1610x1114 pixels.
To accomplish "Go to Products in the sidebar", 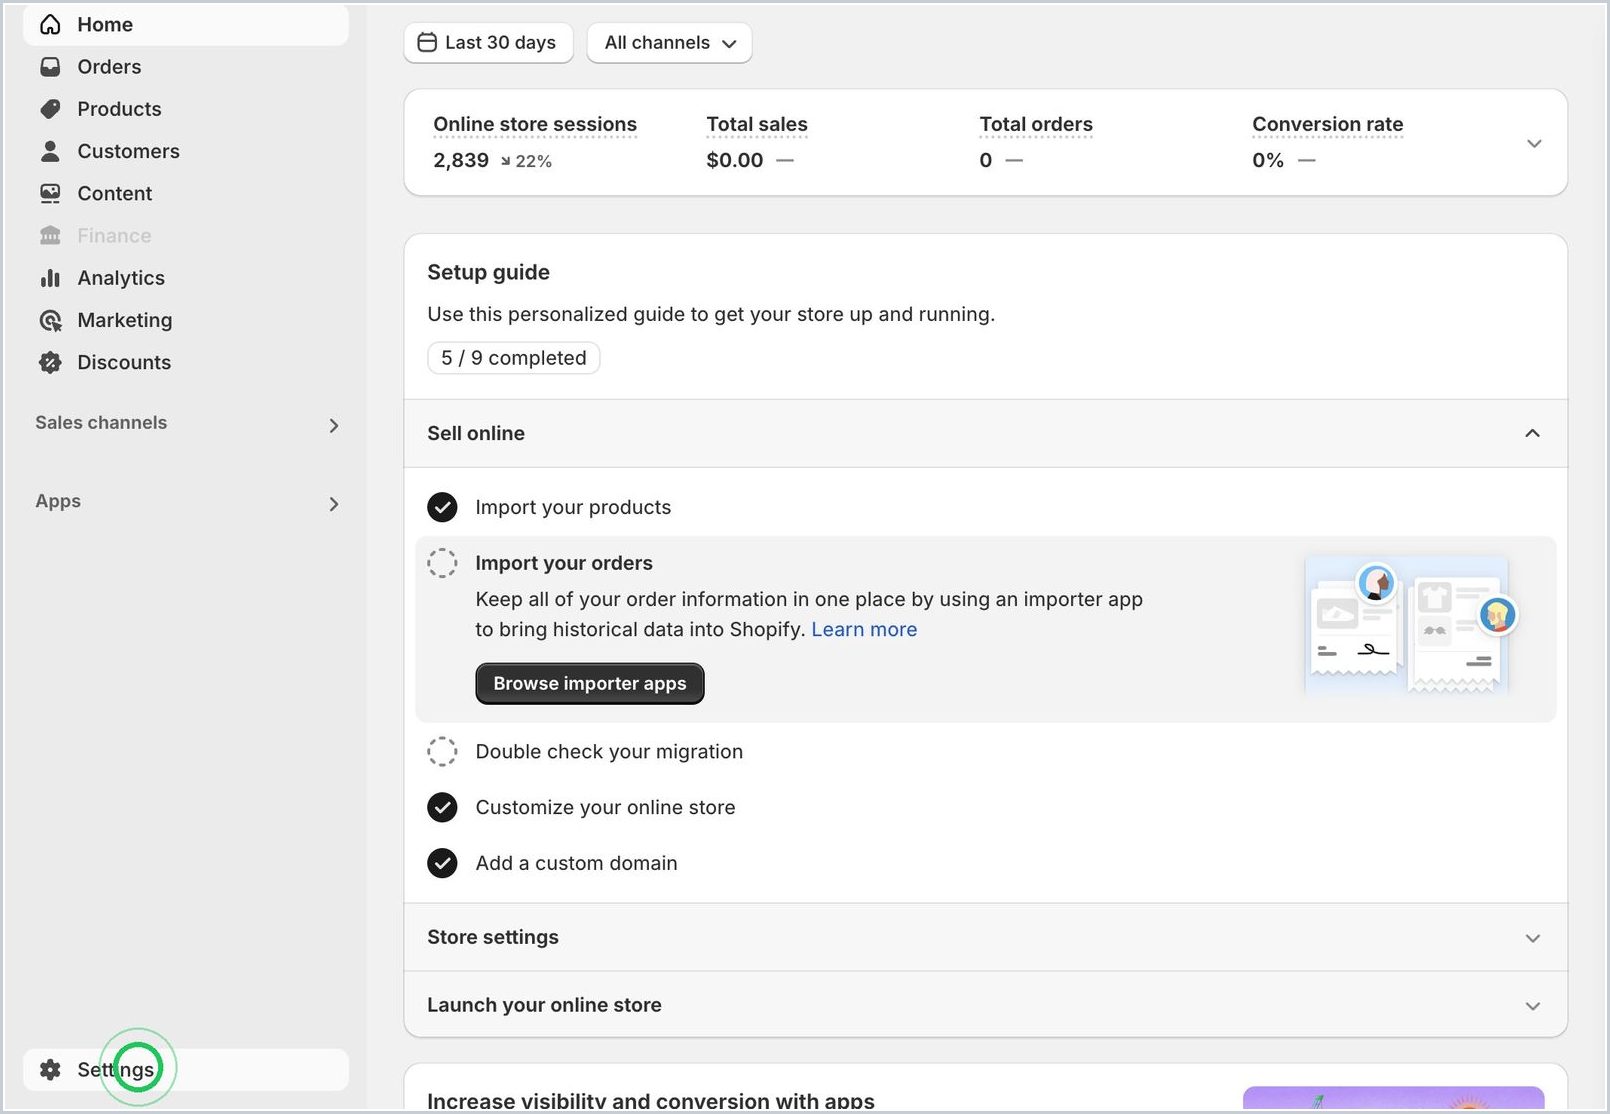I will point(186,109).
